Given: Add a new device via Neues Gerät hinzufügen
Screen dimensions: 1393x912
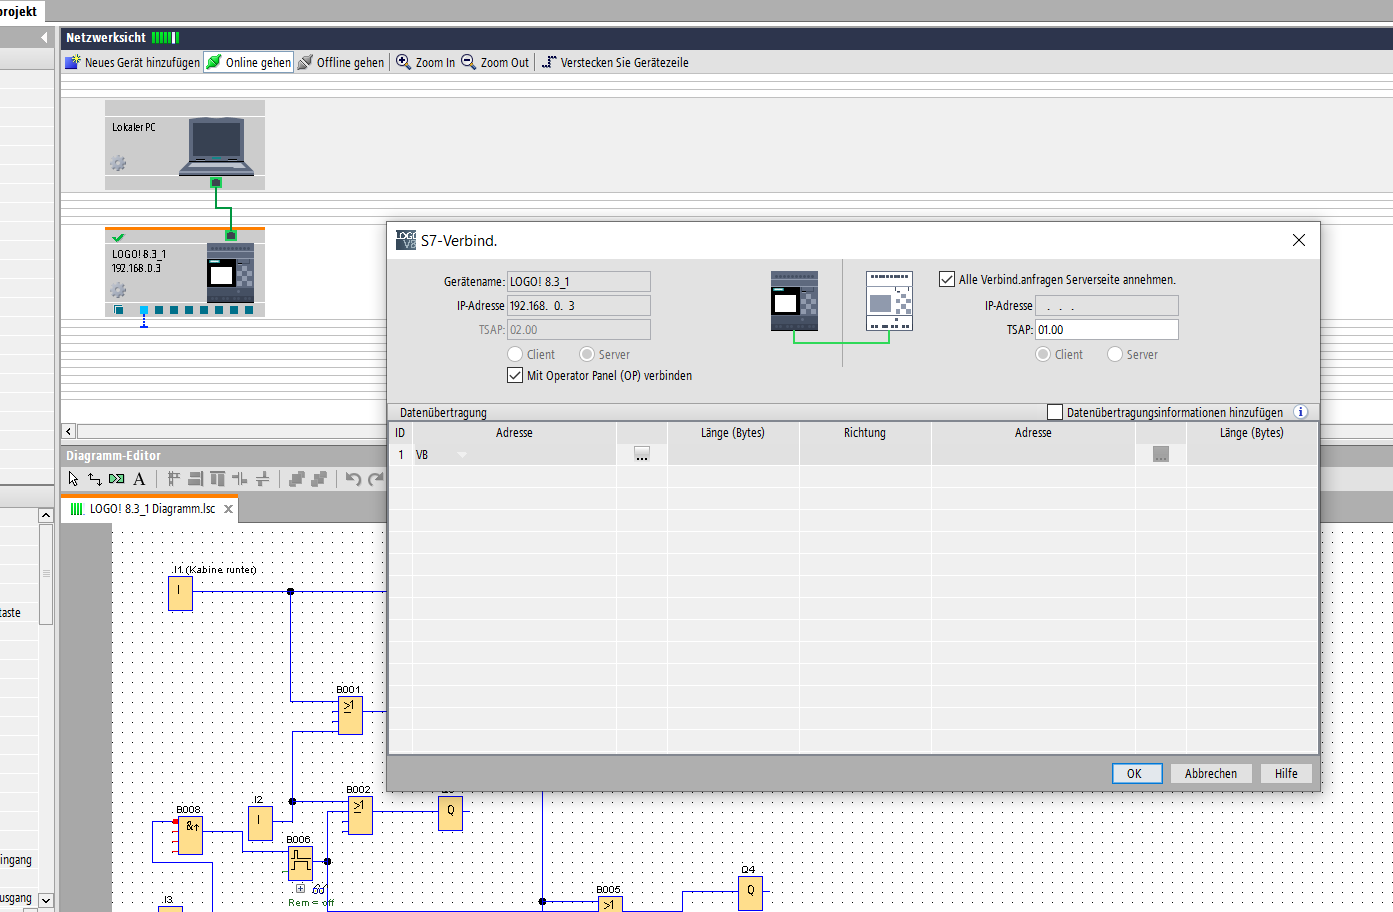Looking at the screenshot, I should (x=132, y=62).
